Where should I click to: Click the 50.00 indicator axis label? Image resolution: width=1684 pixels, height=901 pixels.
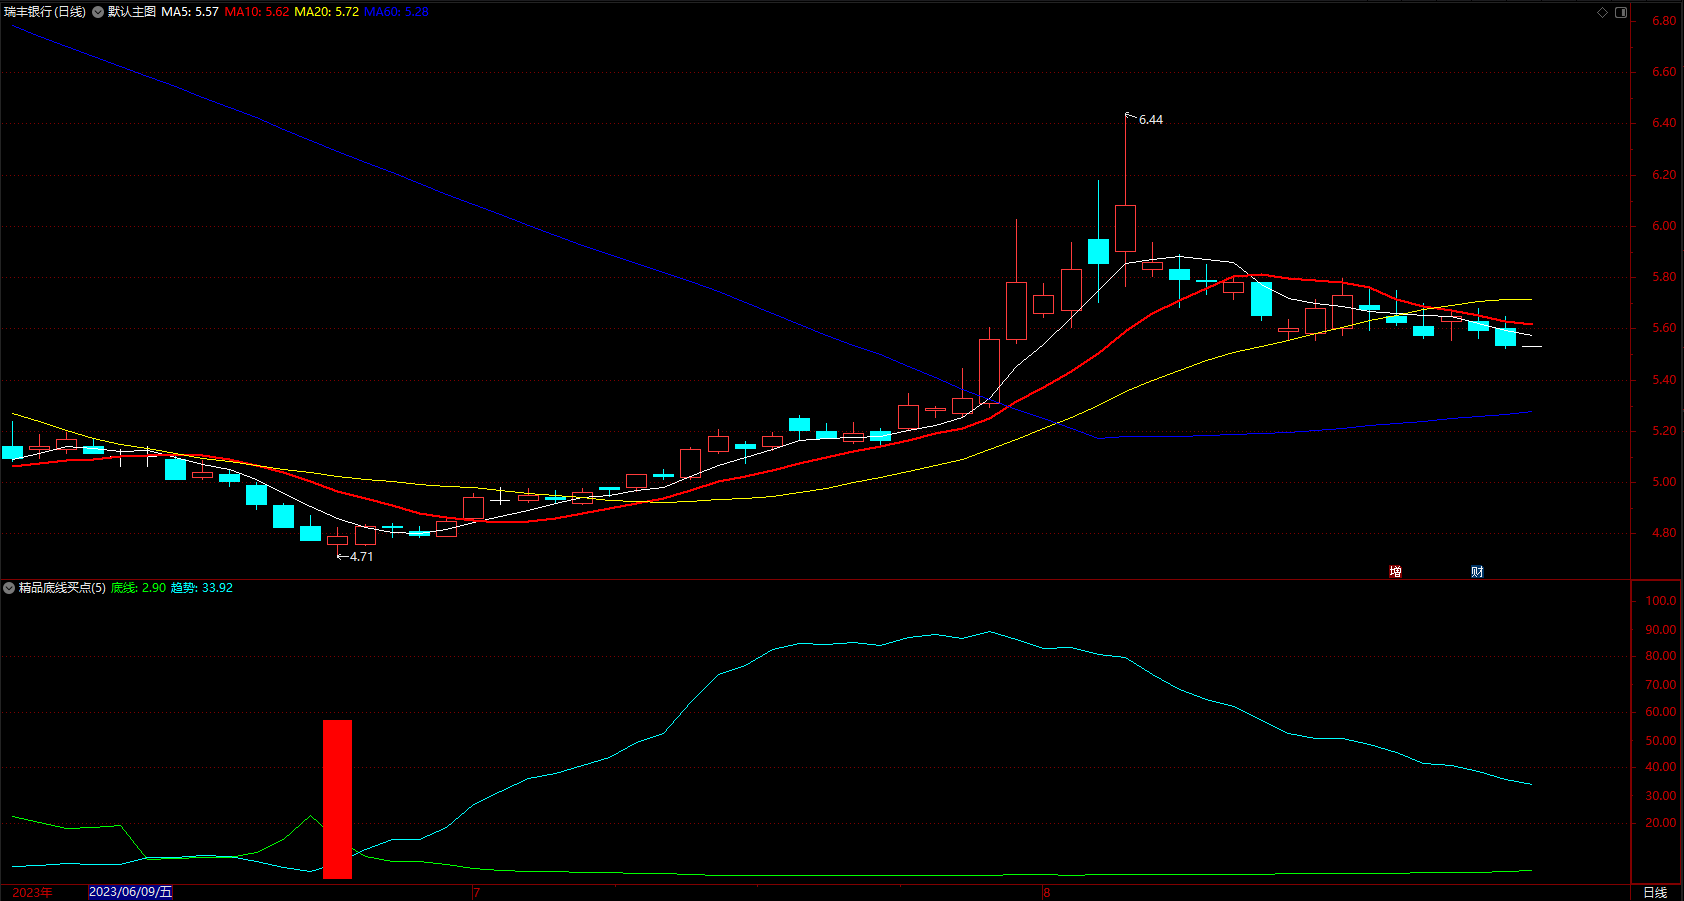1661,741
